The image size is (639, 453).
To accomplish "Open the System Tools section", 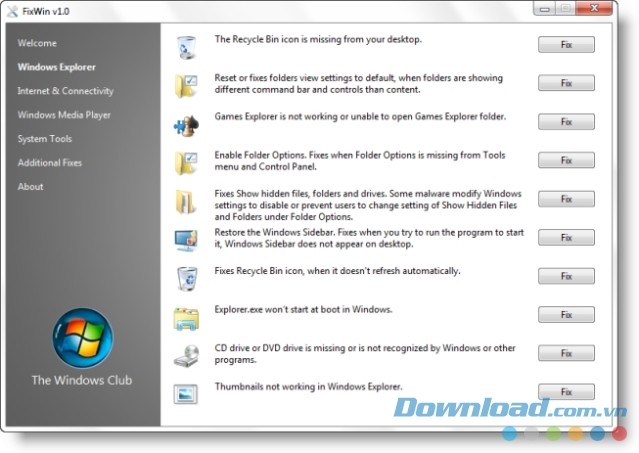I will (x=45, y=139).
